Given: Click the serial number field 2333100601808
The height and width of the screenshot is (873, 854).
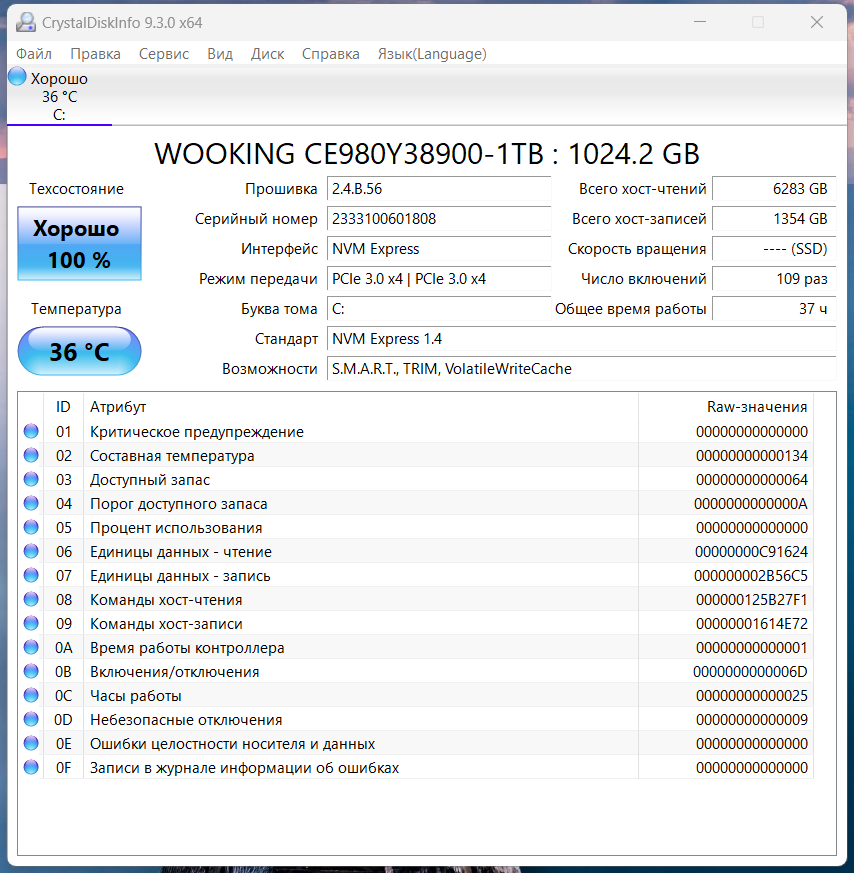Looking at the screenshot, I should [x=439, y=219].
